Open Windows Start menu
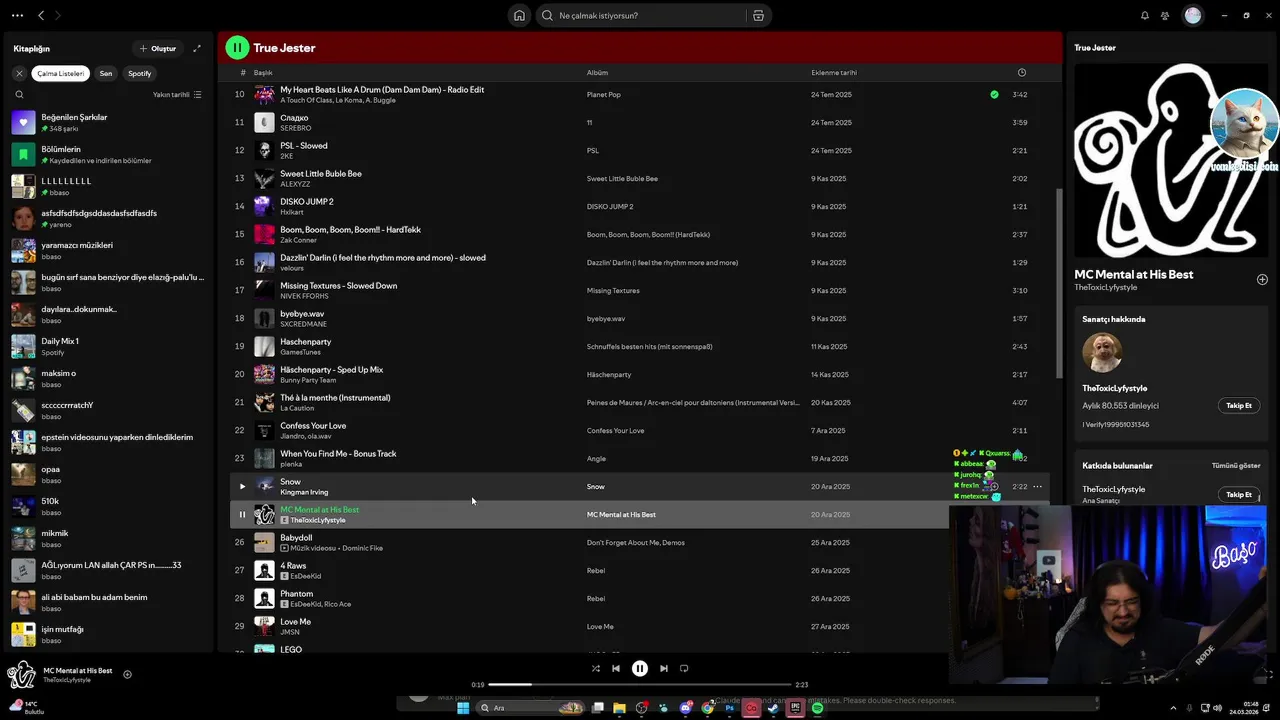Image resolution: width=1280 pixels, height=720 pixels. point(463,708)
